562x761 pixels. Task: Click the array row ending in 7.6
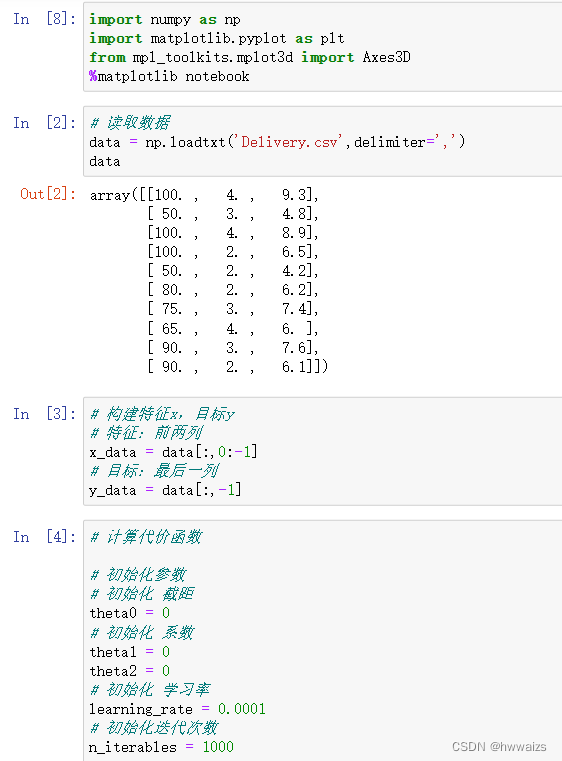click(x=233, y=348)
